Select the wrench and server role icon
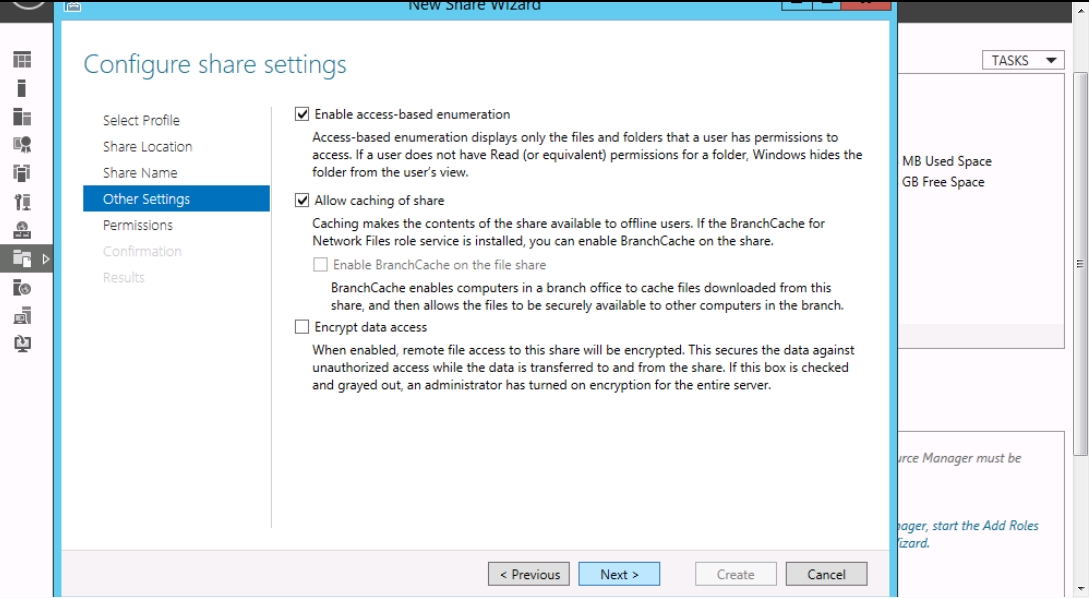The height and width of the screenshot is (598, 1089). (x=22, y=202)
